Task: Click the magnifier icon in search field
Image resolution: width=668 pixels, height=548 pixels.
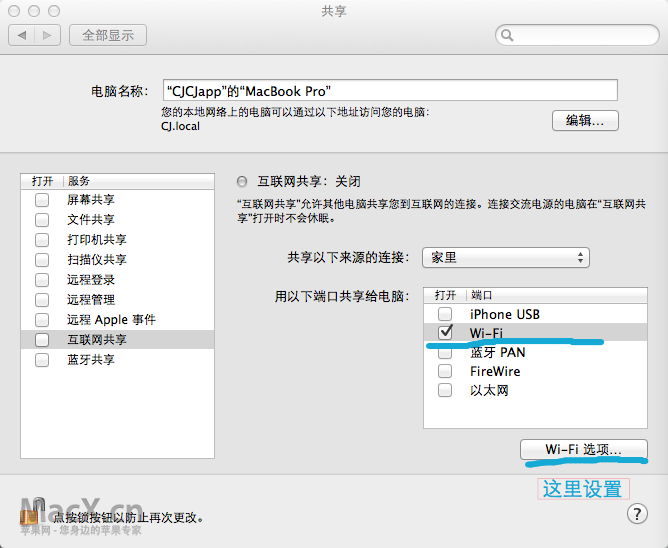Action: [x=507, y=35]
